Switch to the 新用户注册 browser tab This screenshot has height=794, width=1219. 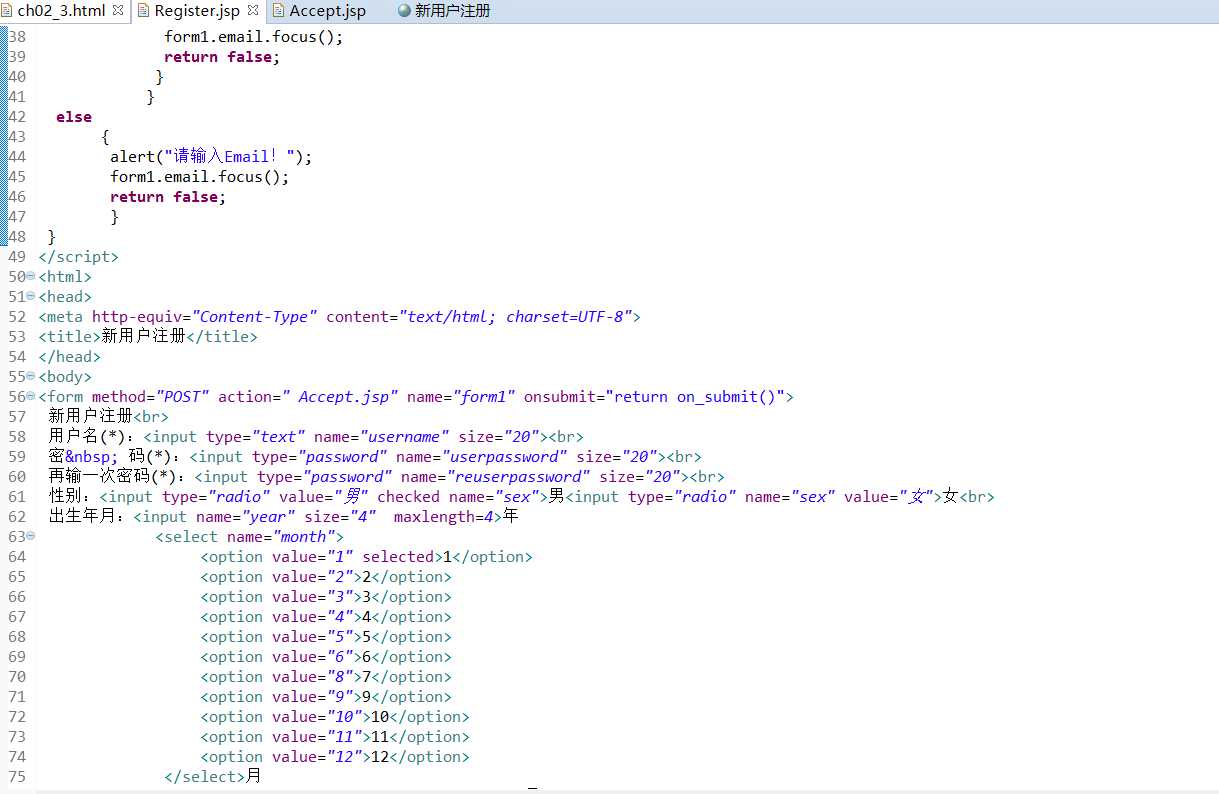point(444,11)
